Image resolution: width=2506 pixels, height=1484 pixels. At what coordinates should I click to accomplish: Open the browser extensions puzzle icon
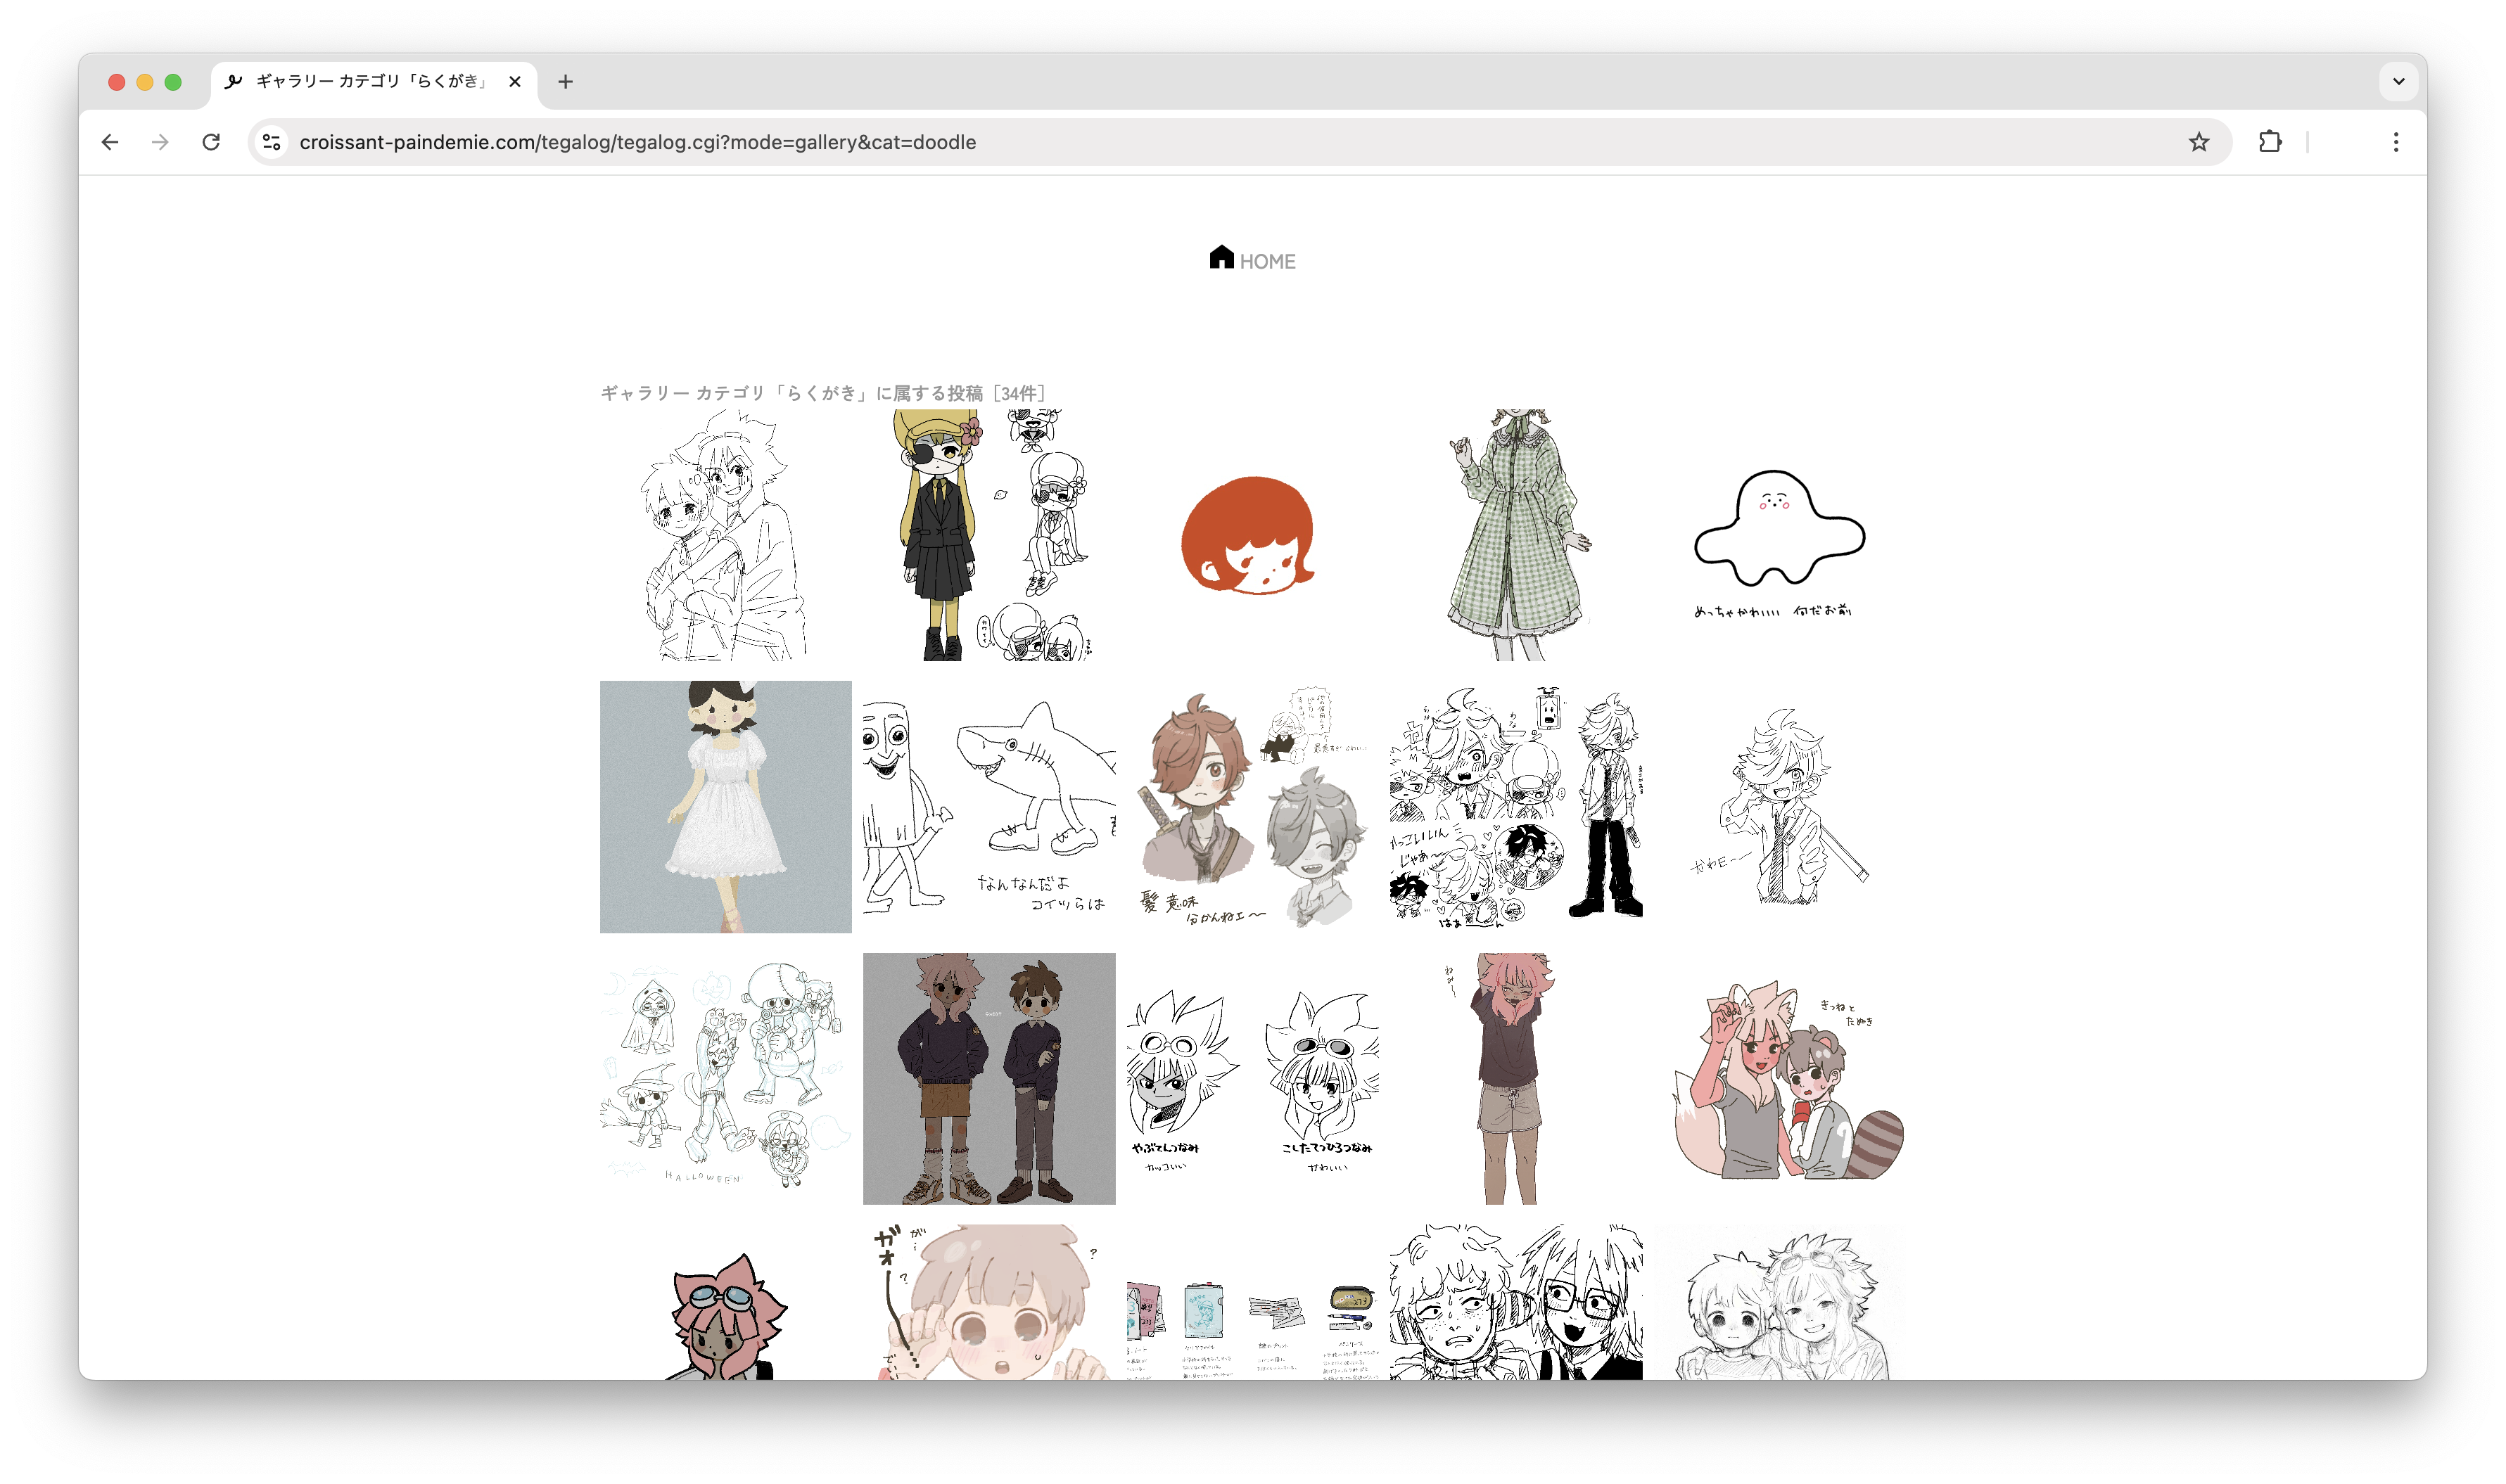[2270, 142]
